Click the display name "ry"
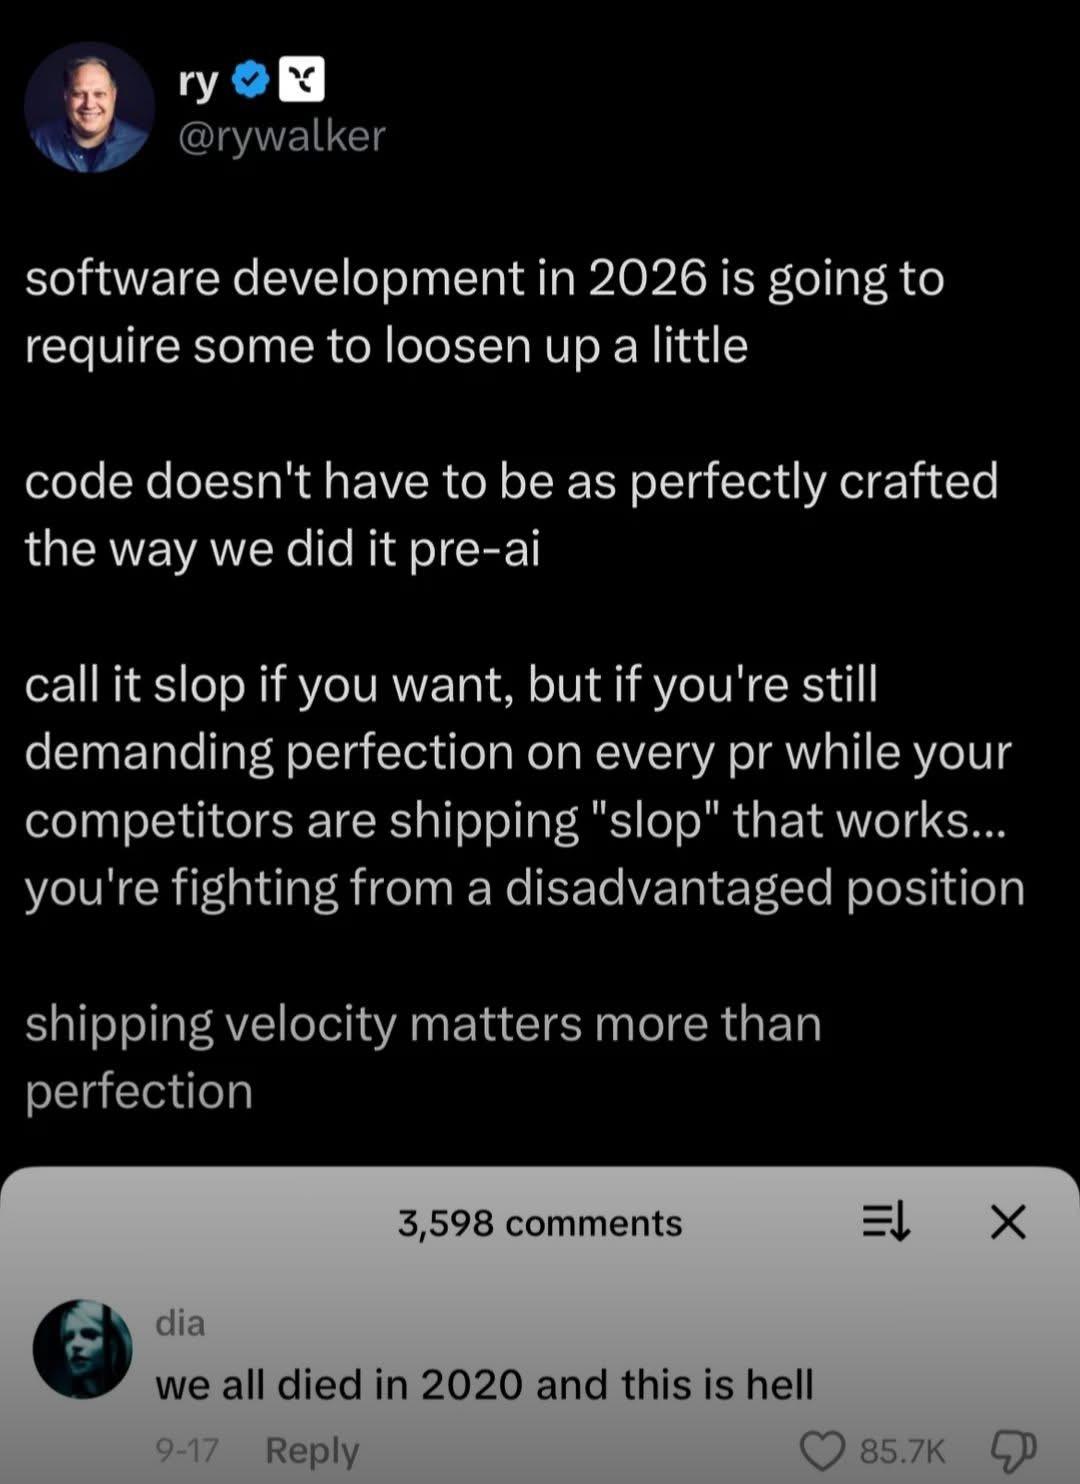This screenshot has width=1080, height=1484. coord(197,82)
